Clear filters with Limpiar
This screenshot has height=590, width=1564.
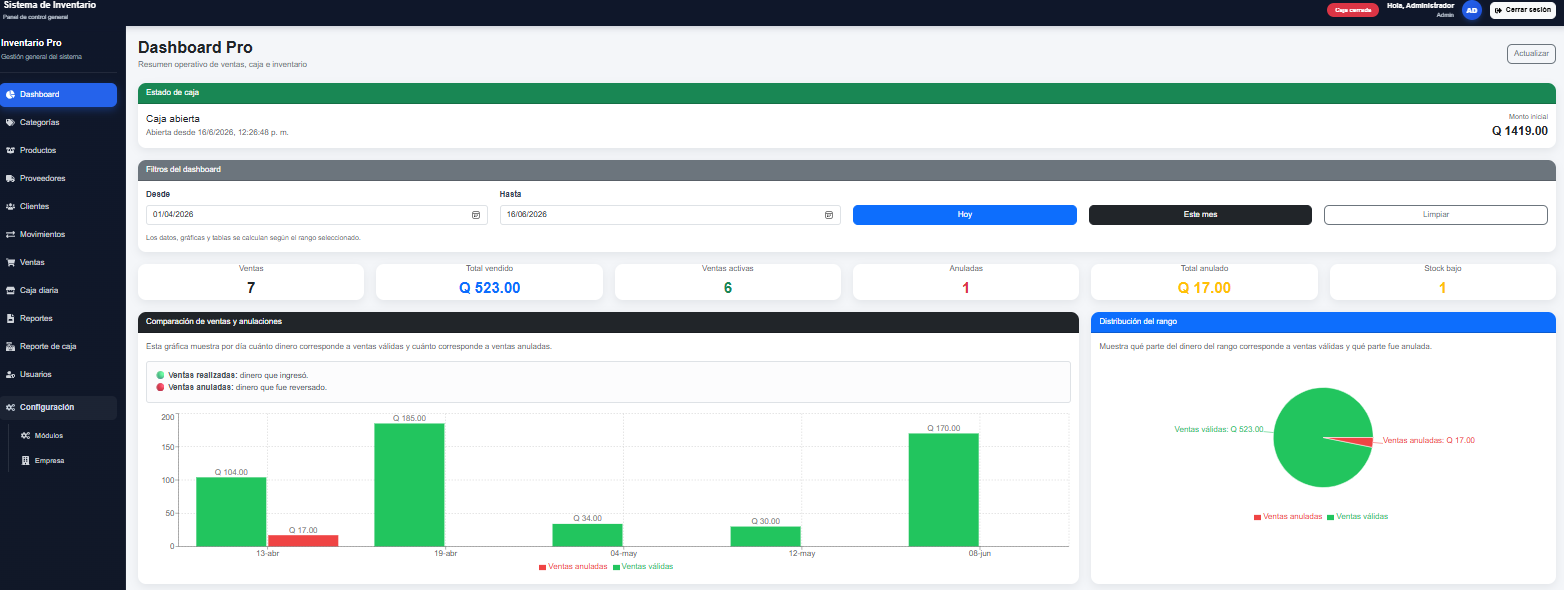(x=1436, y=215)
